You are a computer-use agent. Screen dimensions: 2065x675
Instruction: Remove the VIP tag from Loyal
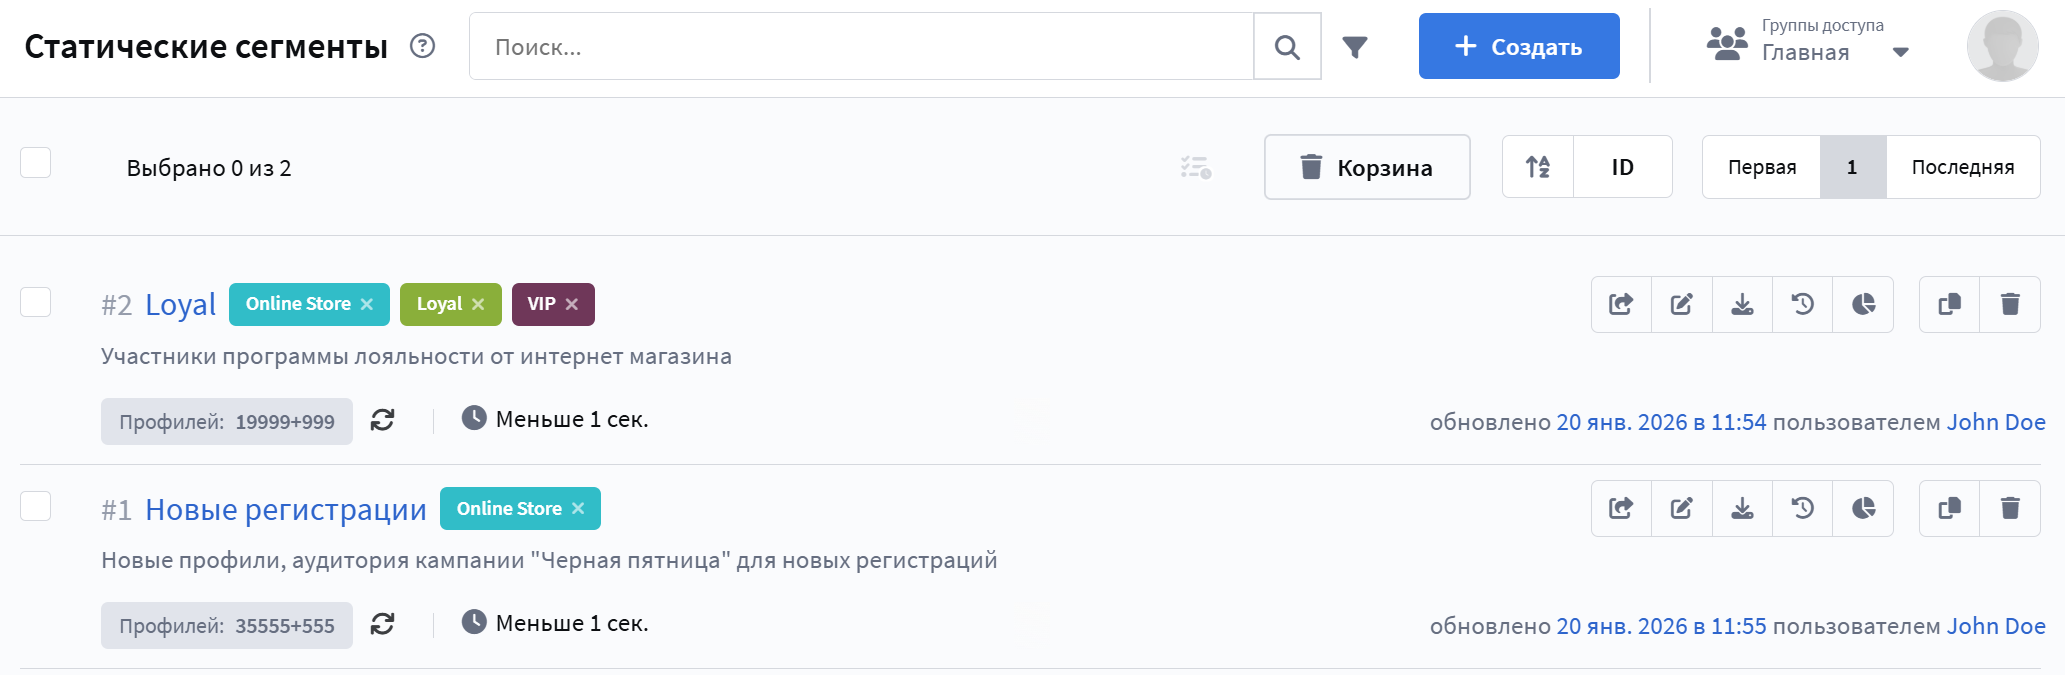pyautogui.click(x=572, y=304)
